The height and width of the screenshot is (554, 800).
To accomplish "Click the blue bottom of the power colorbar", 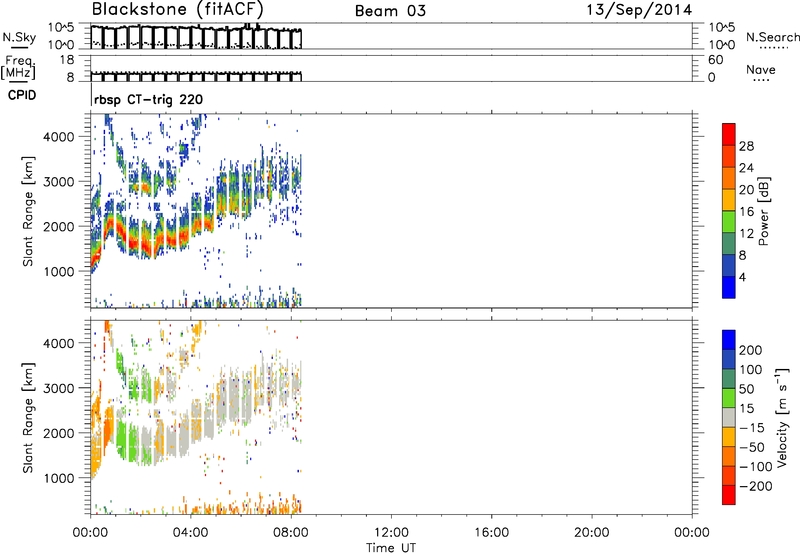I will coord(729,287).
